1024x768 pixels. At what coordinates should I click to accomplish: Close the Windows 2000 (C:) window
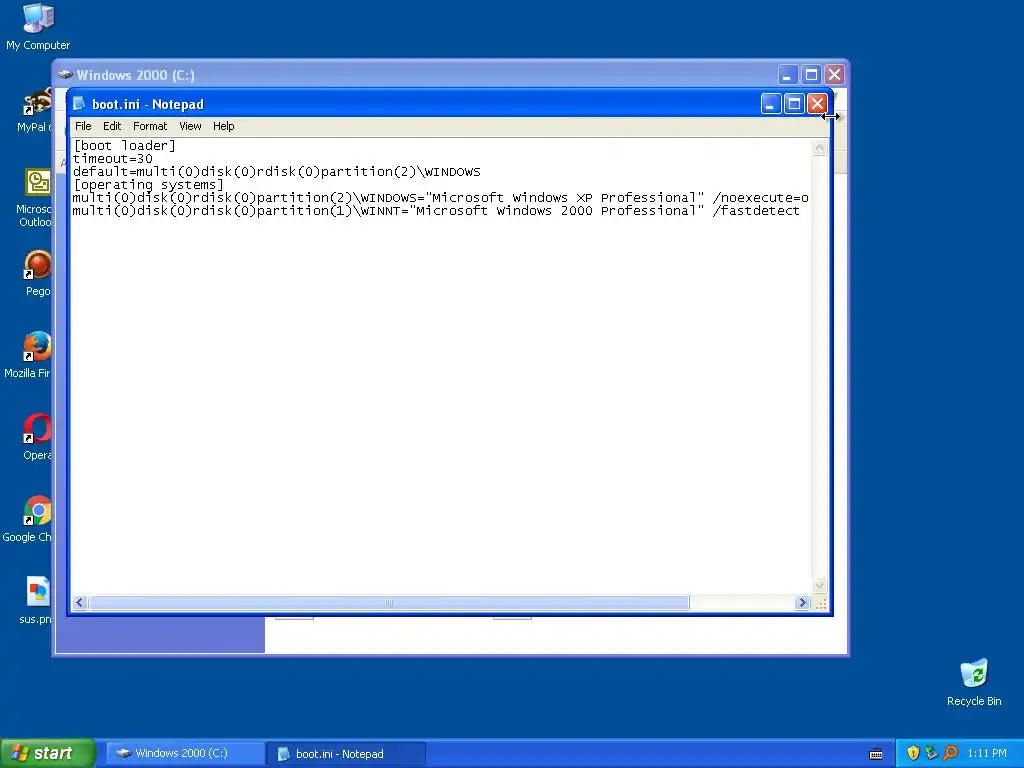[834, 74]
